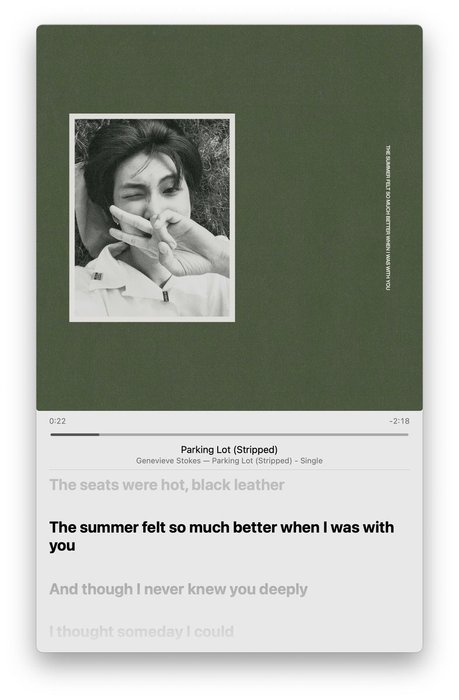
Task: Toggle the remaining time -2:18 display
Action: [x=399, y=421]
